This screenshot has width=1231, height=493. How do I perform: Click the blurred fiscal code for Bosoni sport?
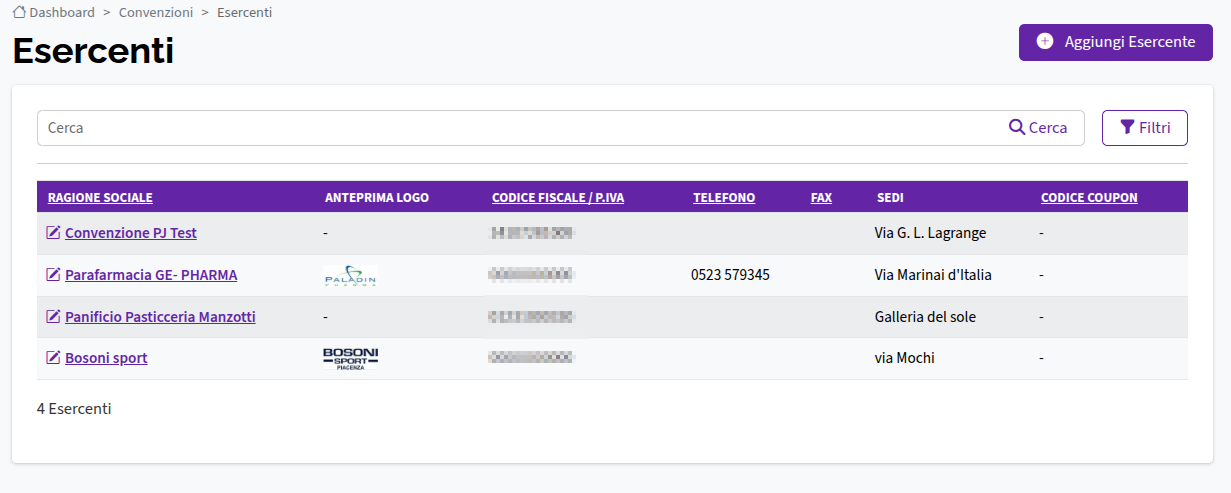point(531,357)
